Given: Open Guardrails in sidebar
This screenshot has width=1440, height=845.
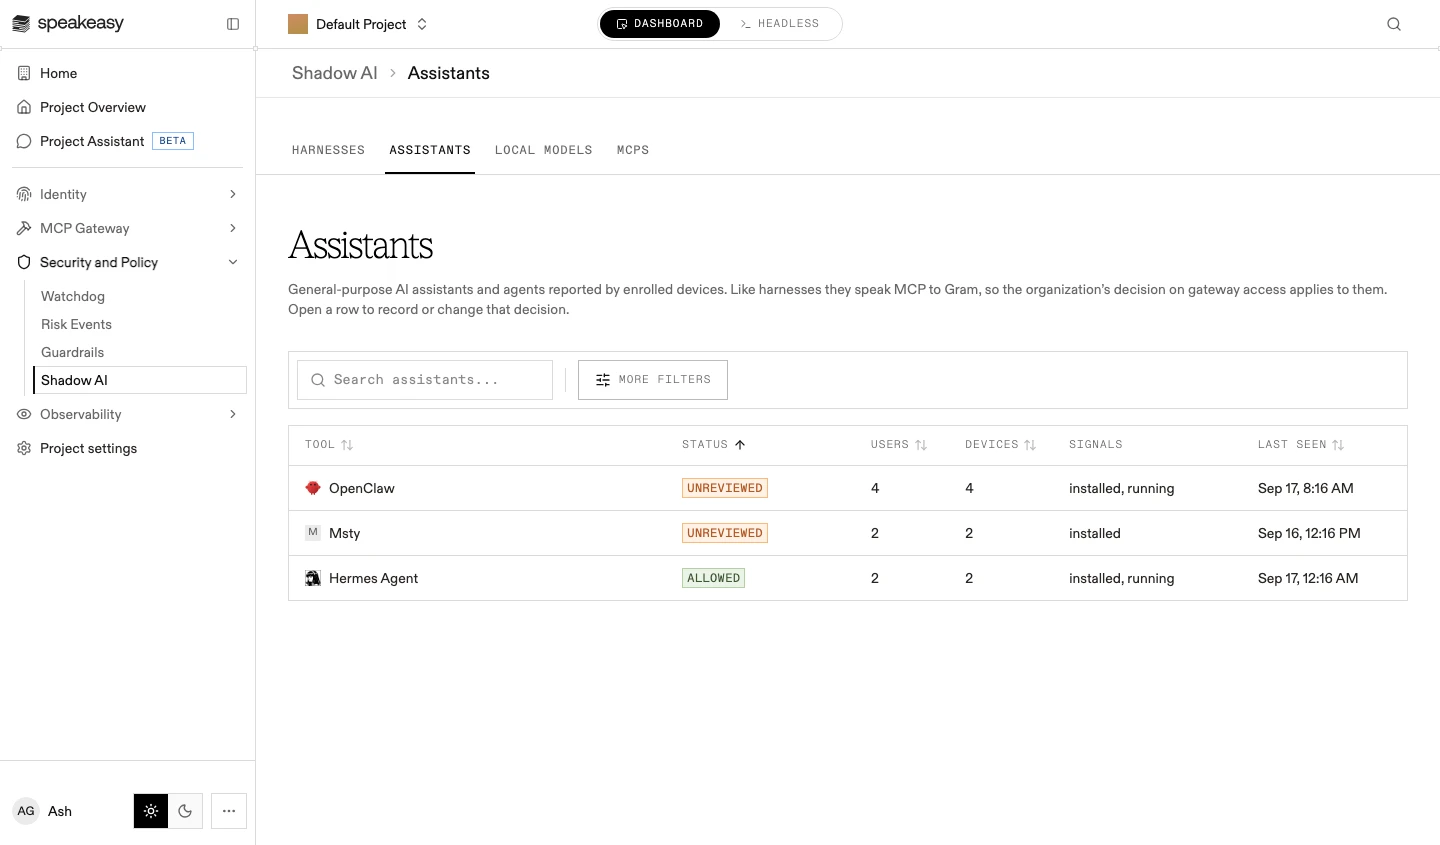Looking at the screenshot, I should [x=73, y=352].
